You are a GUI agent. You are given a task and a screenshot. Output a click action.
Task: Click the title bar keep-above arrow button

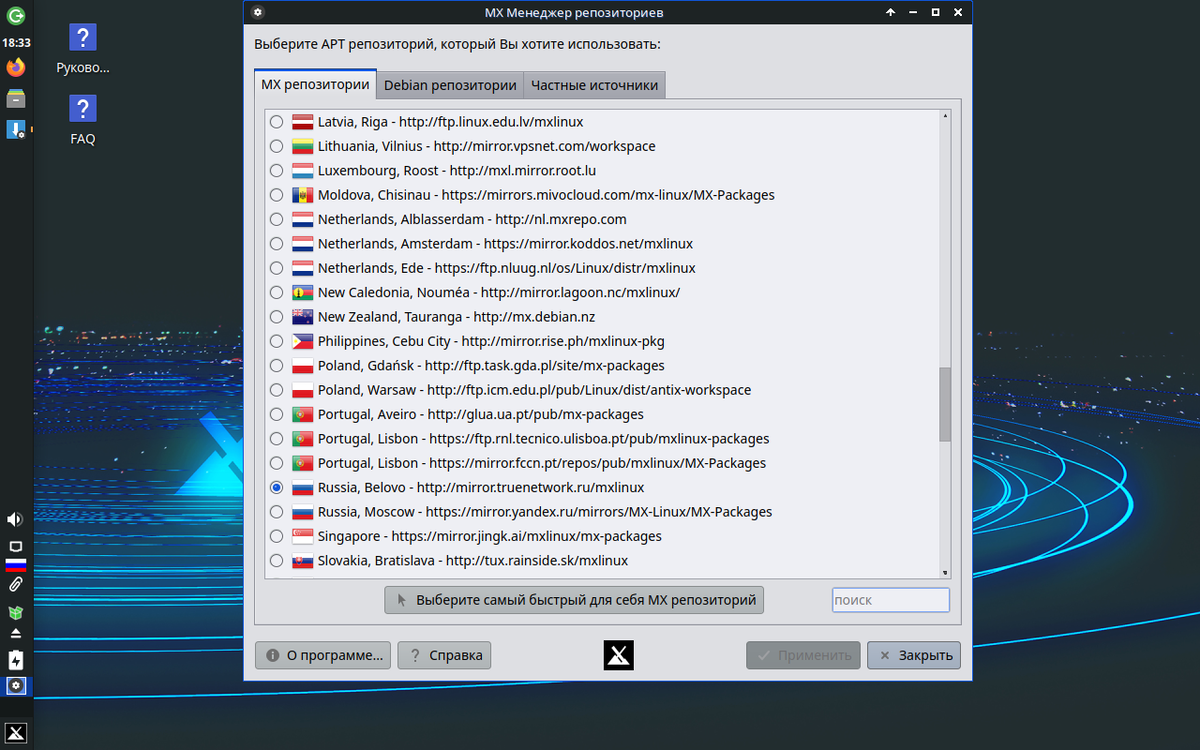tap(890, 13)
